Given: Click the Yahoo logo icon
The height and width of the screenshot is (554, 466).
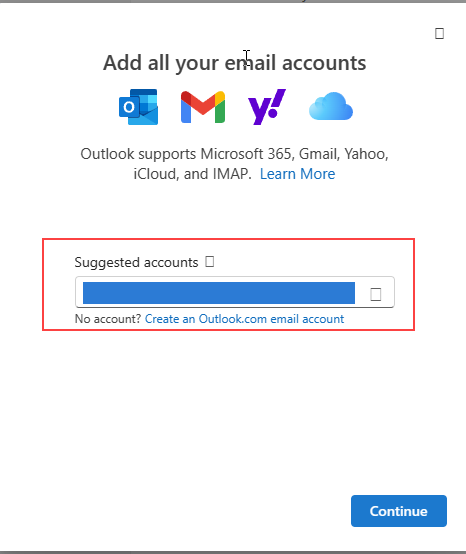Looking at the screenshot, I should tap(267, 107).
